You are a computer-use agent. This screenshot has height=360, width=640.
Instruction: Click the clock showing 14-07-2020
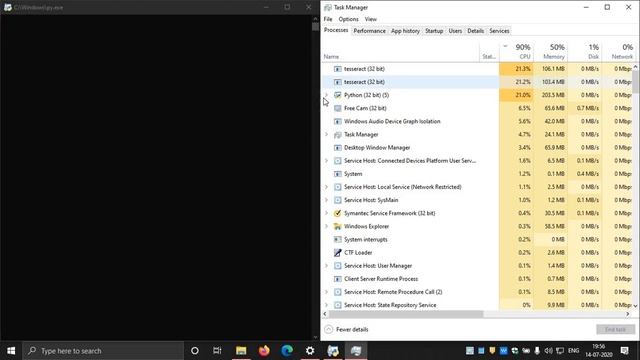tap(599, 351)
